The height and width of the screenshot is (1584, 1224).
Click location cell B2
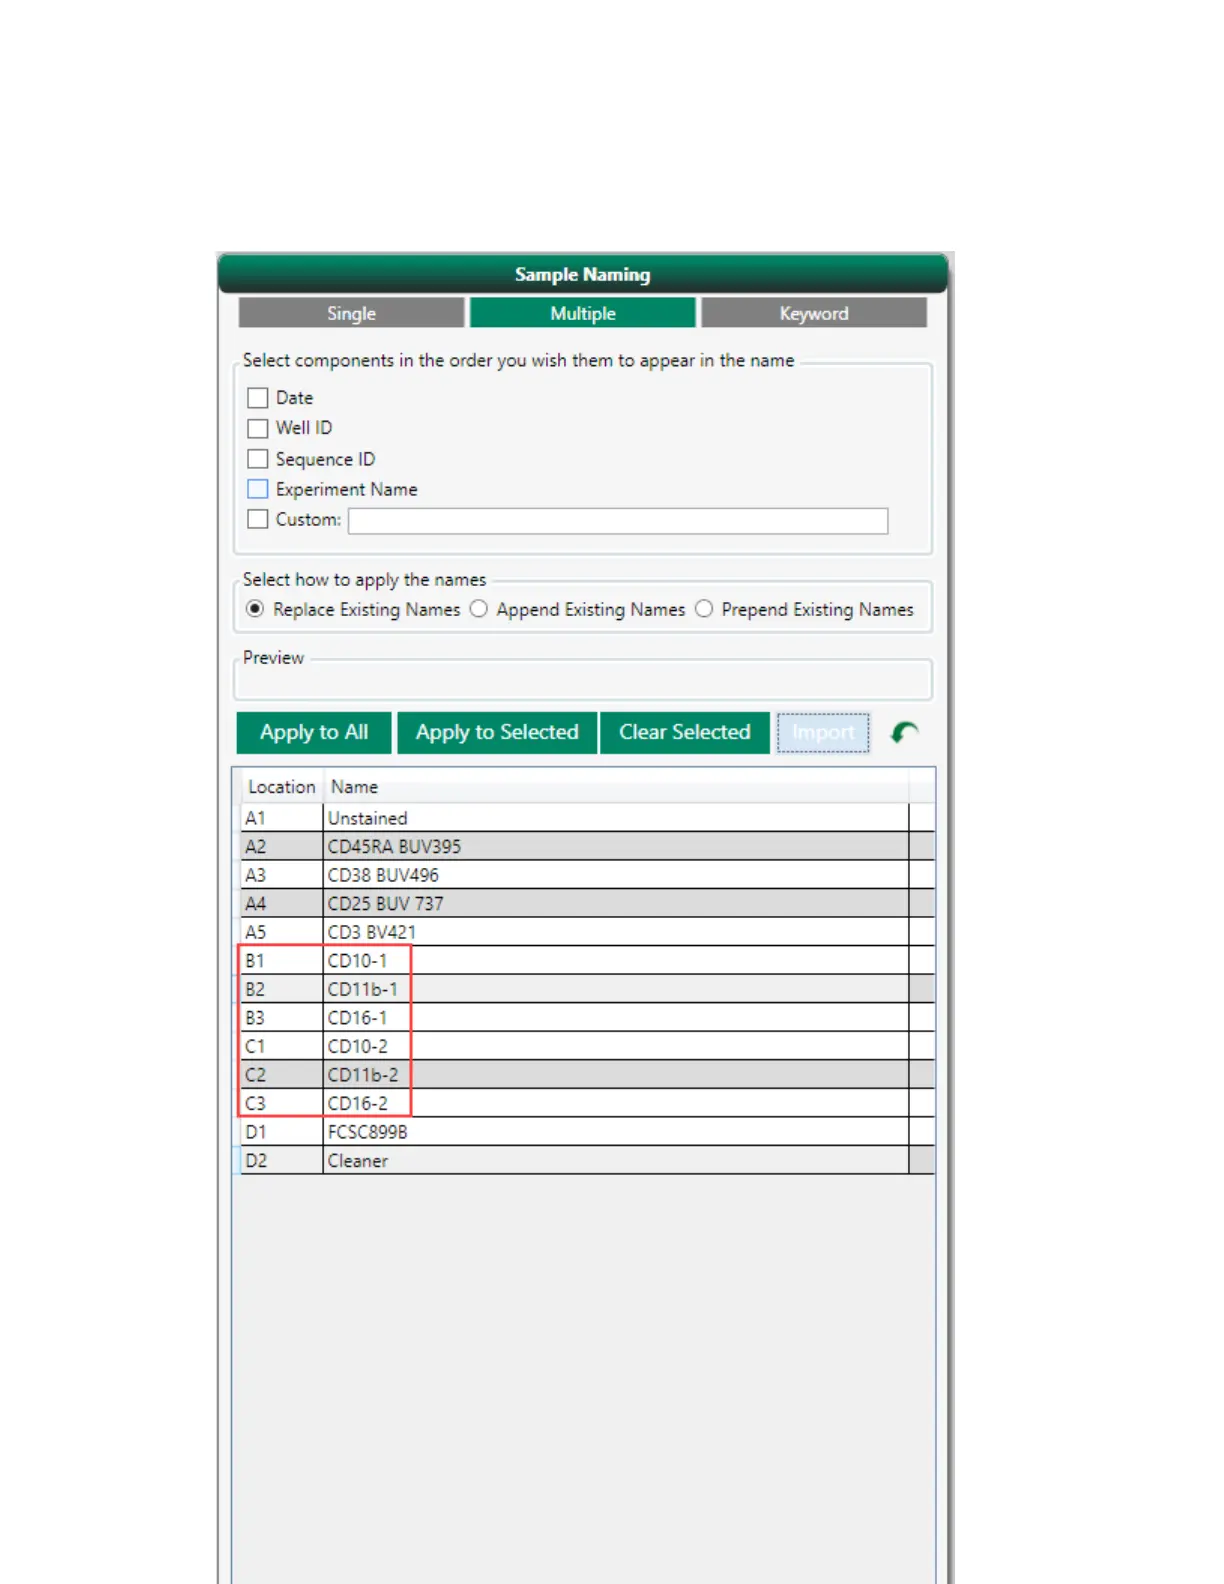[x=281, y=989]
